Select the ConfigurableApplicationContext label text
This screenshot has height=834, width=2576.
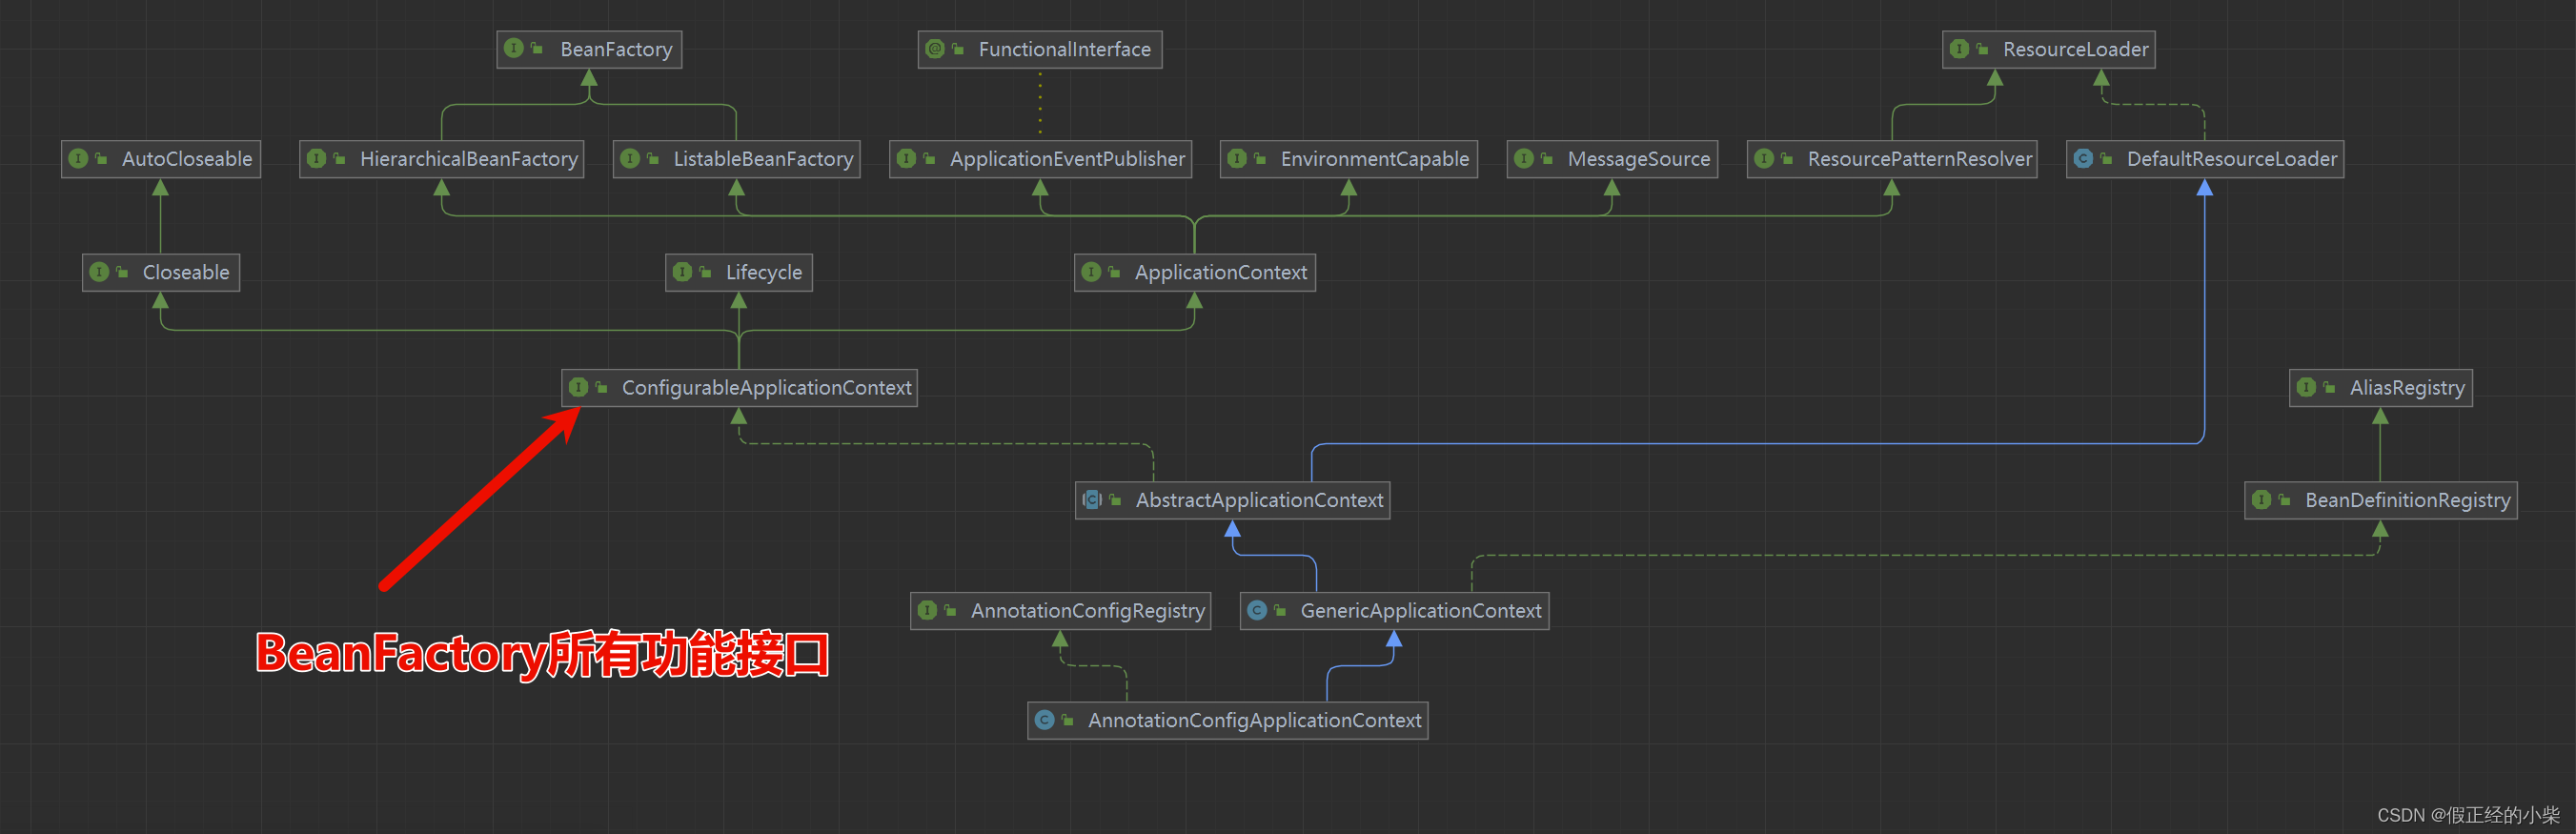[767, 387]
